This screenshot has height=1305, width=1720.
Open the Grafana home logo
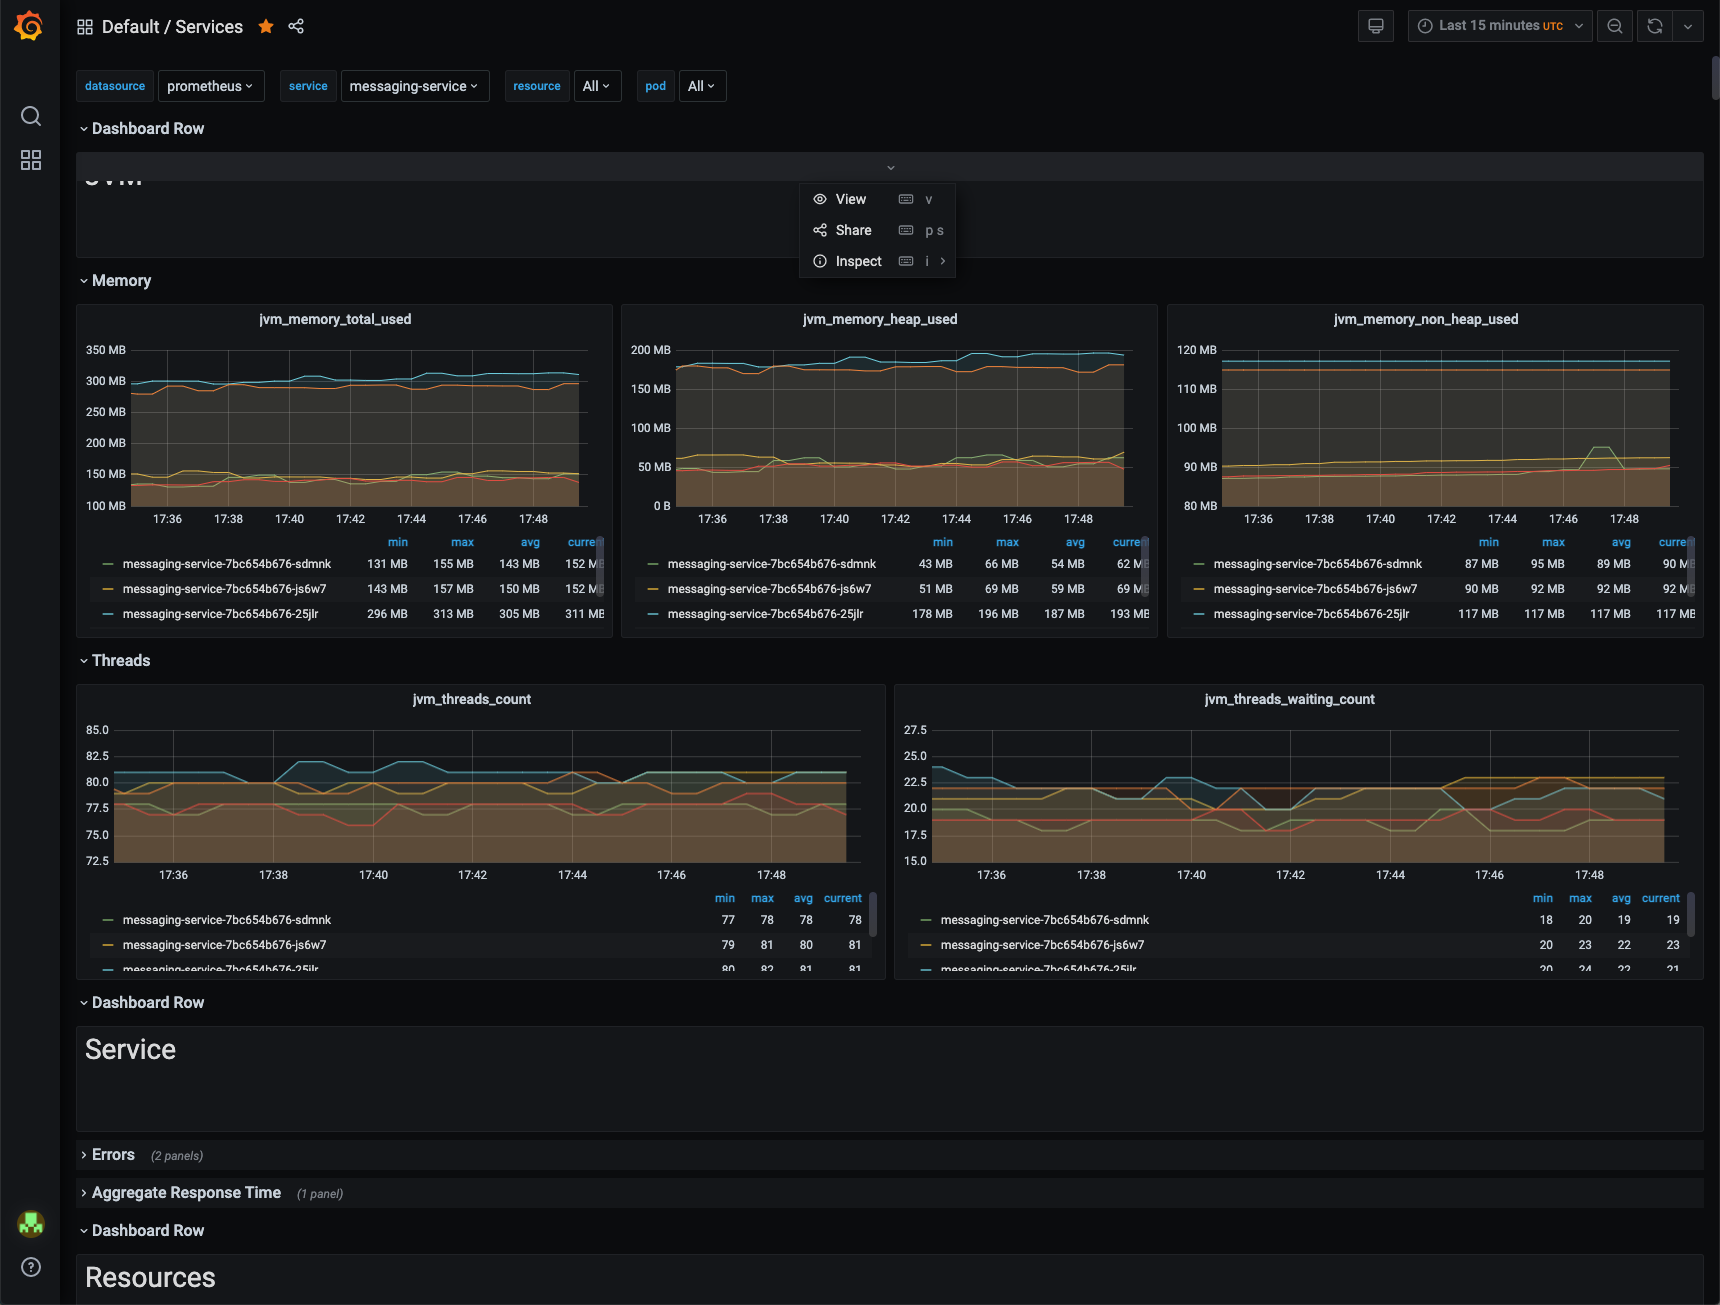(29, 26)
